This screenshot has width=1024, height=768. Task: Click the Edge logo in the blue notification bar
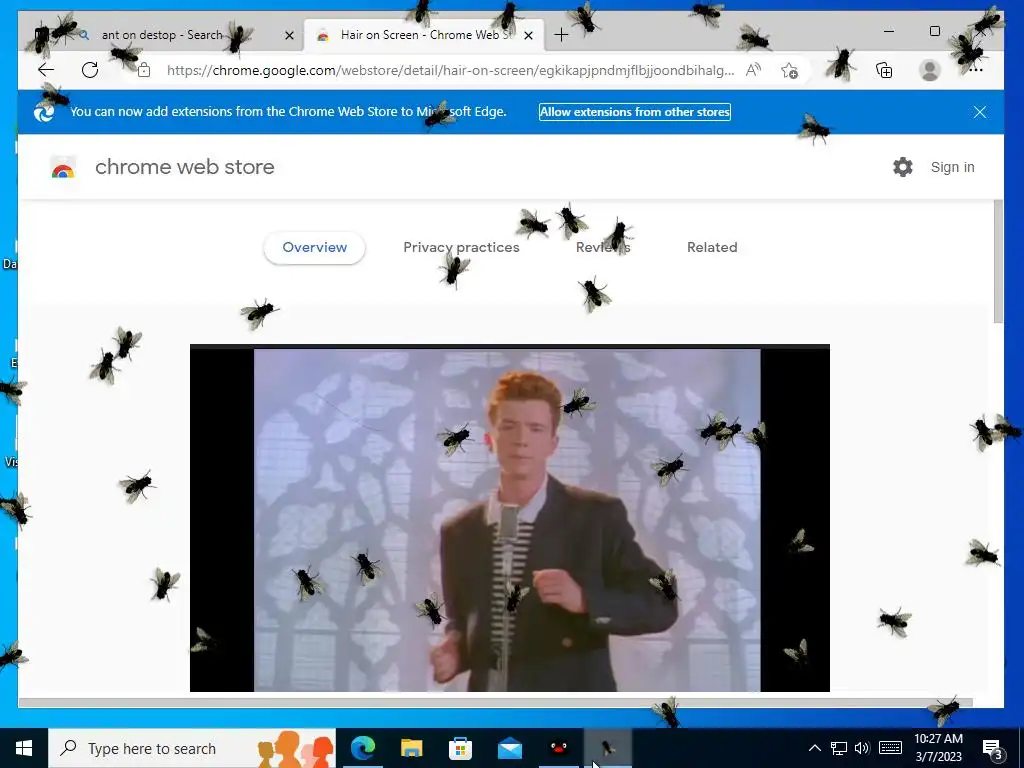(44, 112)
